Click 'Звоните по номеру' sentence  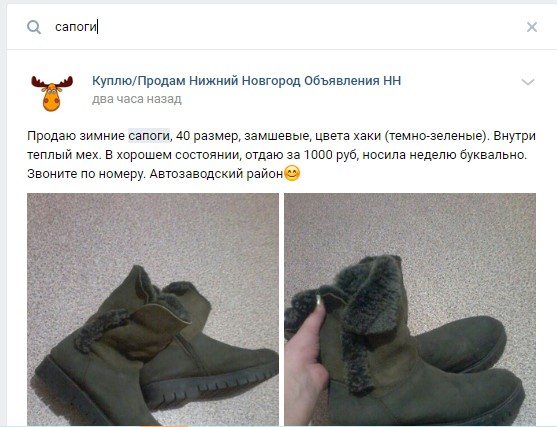tap(87, 174)
